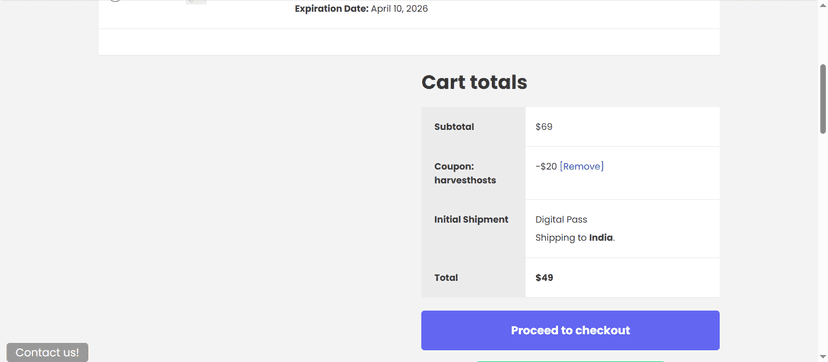The image size is (828, 362).
Task: Select the Subtotal label
Action: click(454, 127)
